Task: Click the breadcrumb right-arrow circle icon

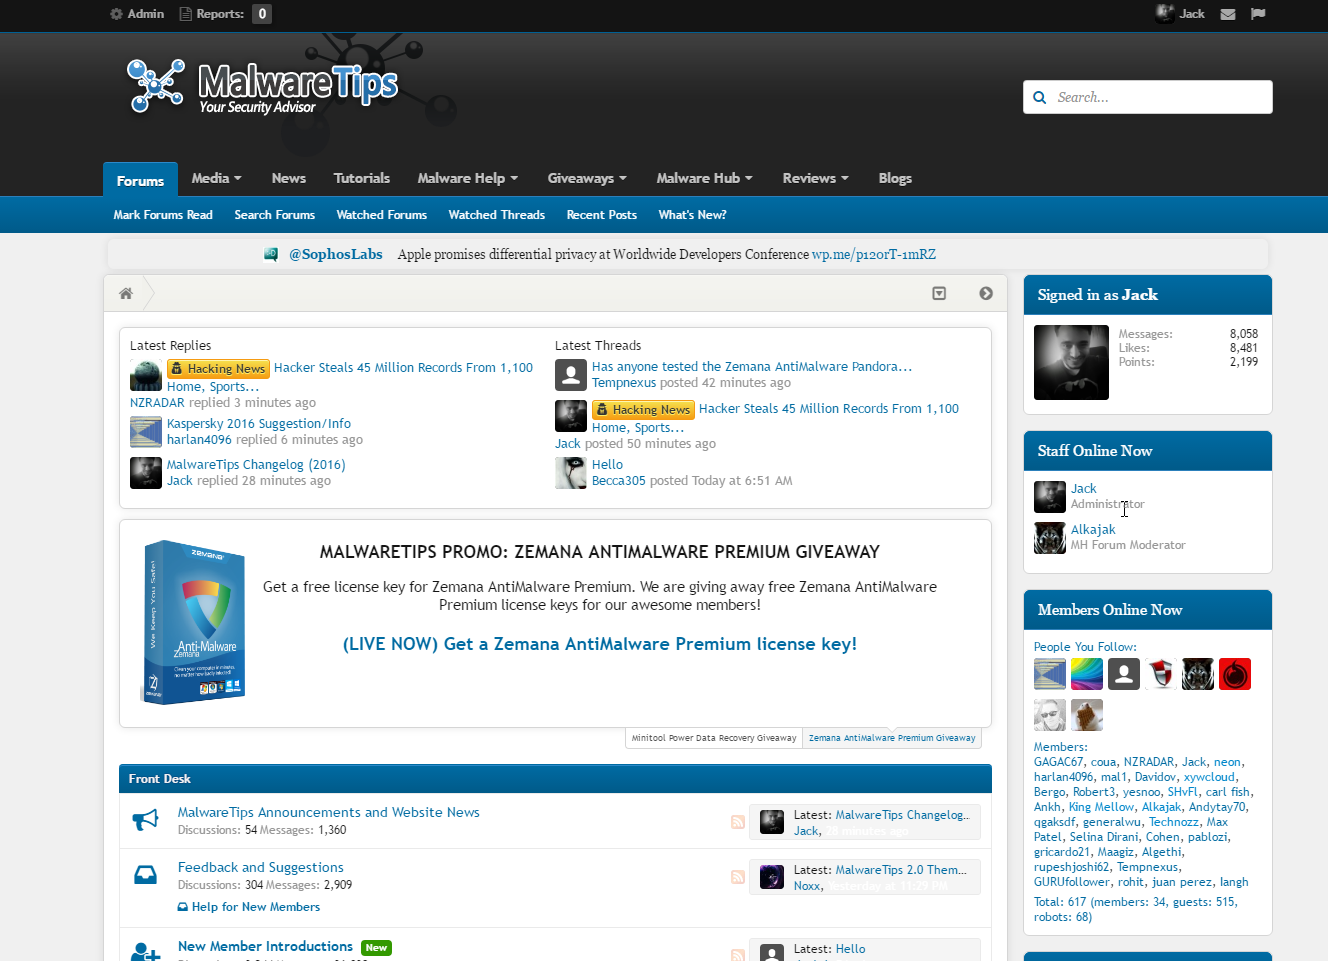Action: [x=986, y=293]
